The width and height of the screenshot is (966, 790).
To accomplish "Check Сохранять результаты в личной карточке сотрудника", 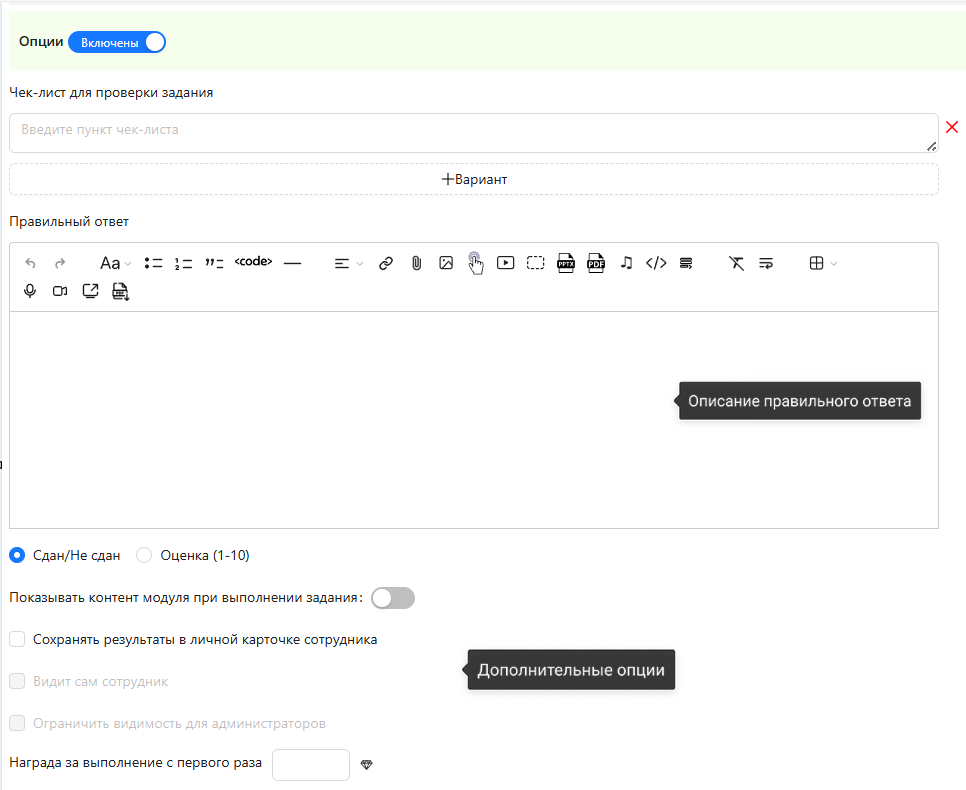I will (x=17, y=639).
